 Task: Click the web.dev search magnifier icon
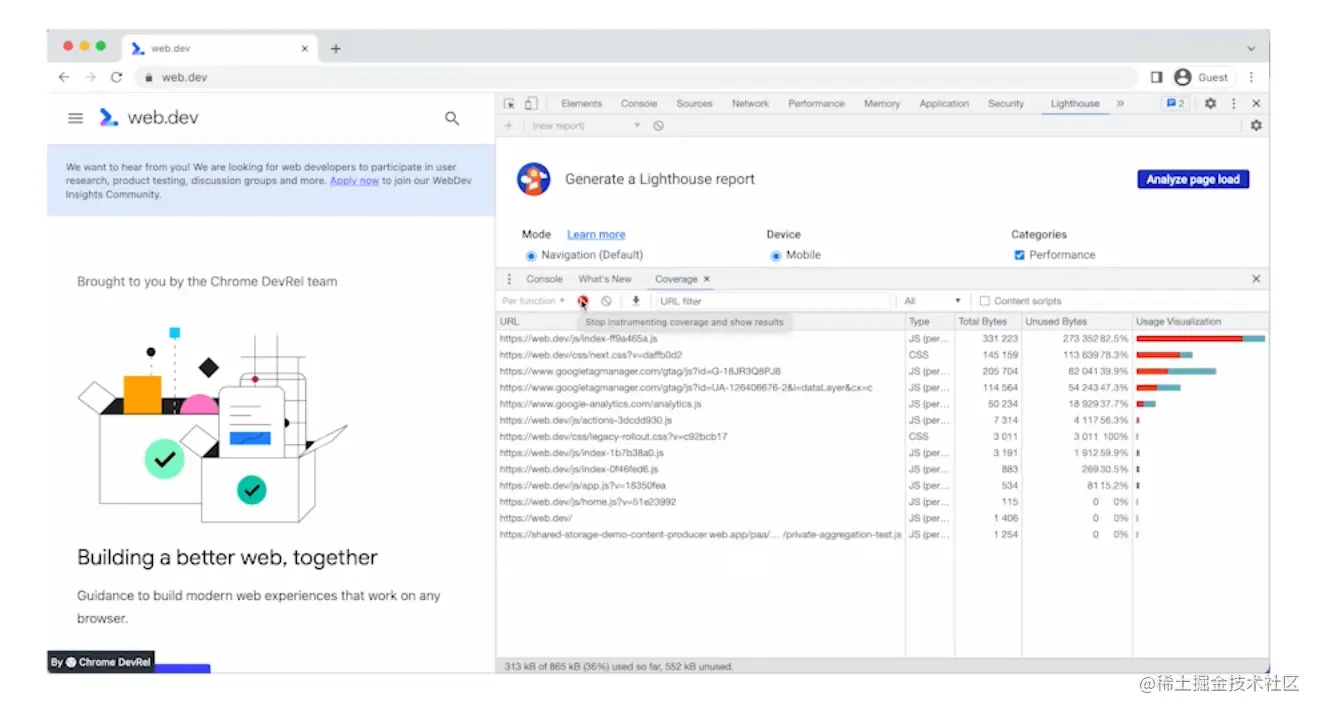(x=452, y=118)
